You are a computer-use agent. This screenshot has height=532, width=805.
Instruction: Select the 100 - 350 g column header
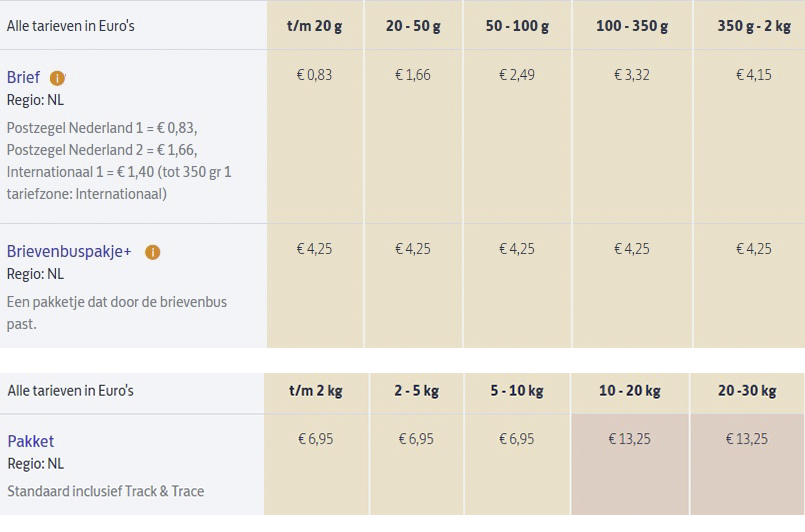632,26
